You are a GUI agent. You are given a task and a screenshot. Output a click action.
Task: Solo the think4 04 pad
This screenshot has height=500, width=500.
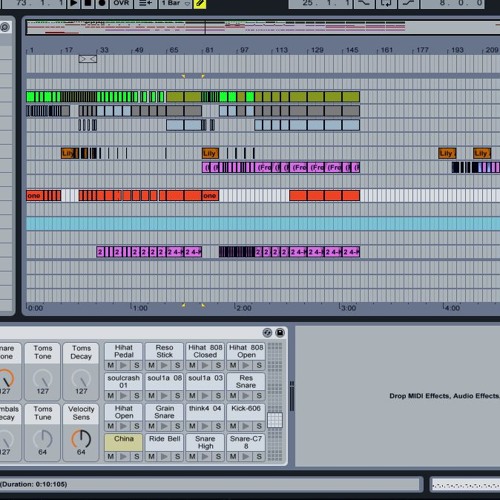coord(218,426)
